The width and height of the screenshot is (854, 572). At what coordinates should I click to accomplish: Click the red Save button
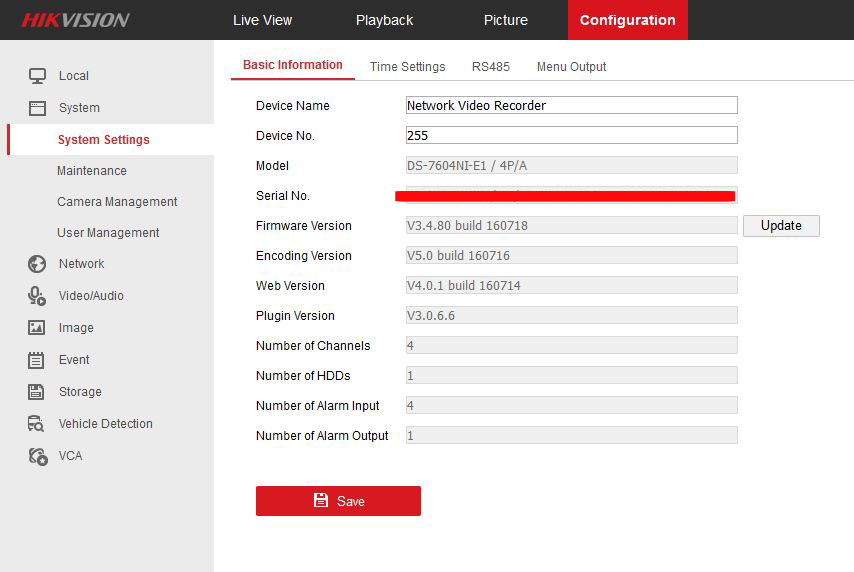click(338, 501)
